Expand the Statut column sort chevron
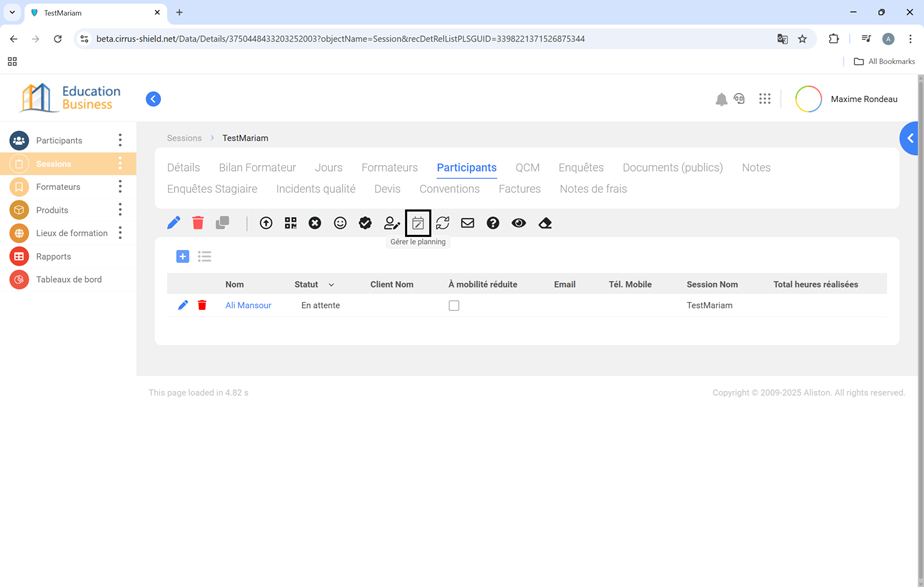 click(x=332, y=285)
